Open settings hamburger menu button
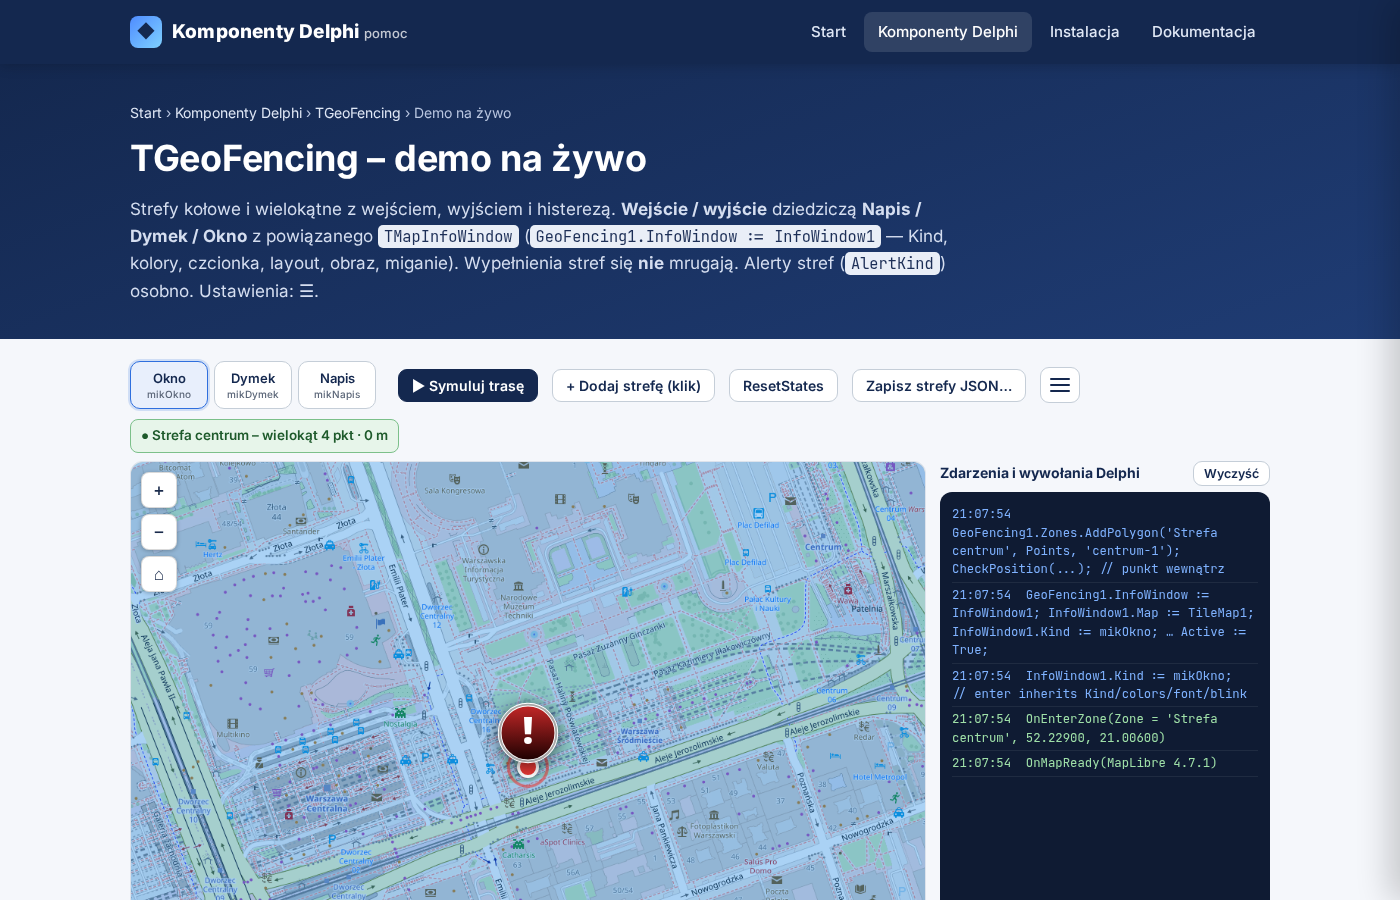Viewport: 1400px width, 900px height. click(1060, 385)
